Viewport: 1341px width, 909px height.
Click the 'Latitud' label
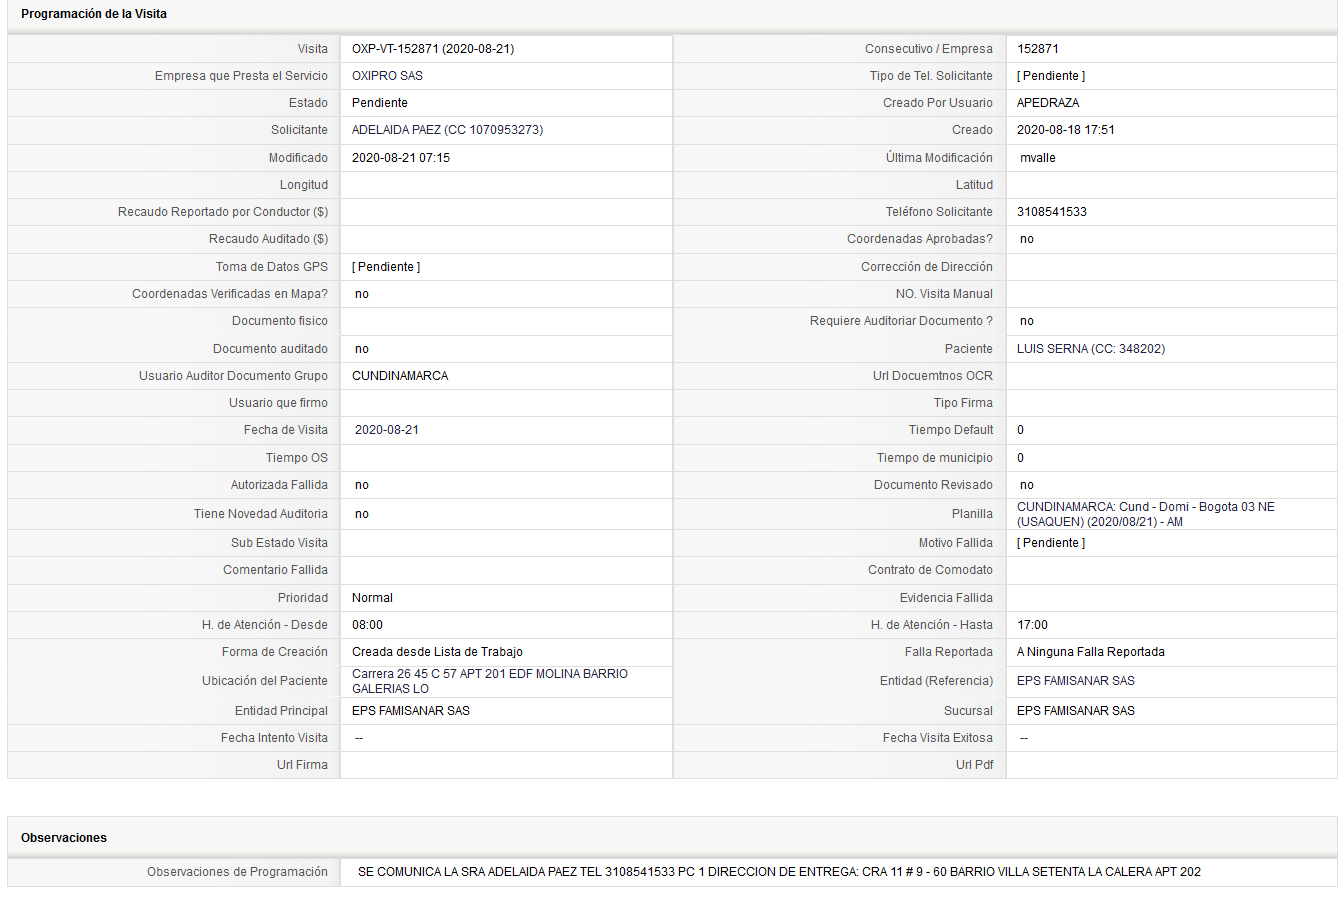coord(974,185)
